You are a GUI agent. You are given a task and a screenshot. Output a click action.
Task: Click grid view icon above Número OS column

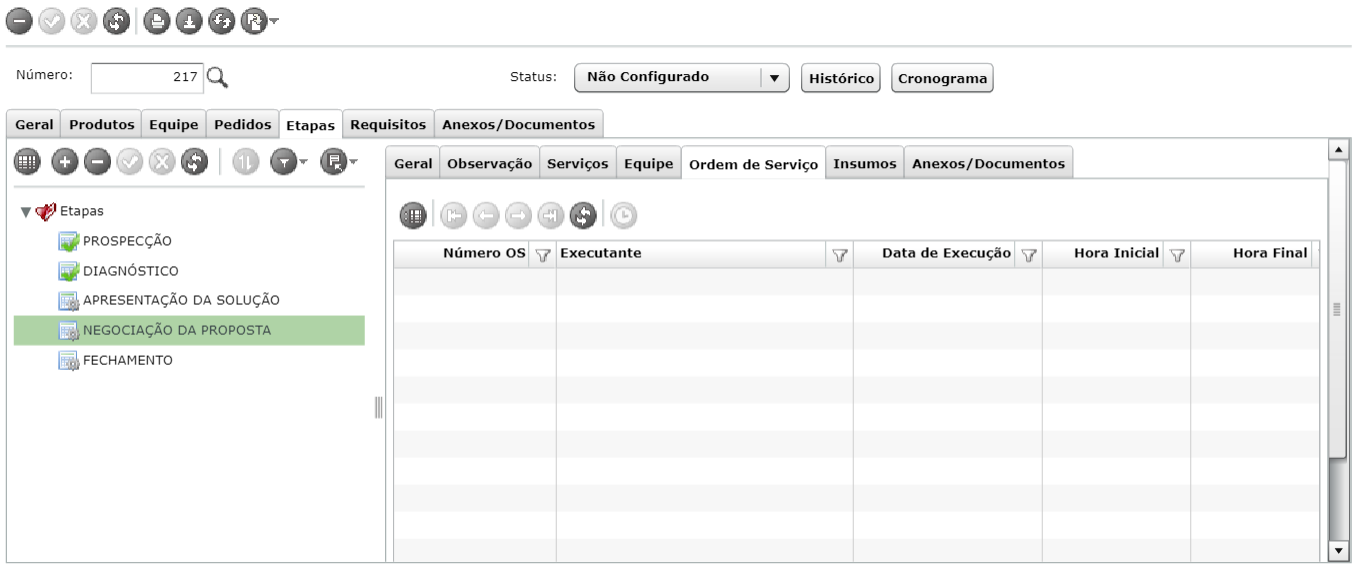411,214
